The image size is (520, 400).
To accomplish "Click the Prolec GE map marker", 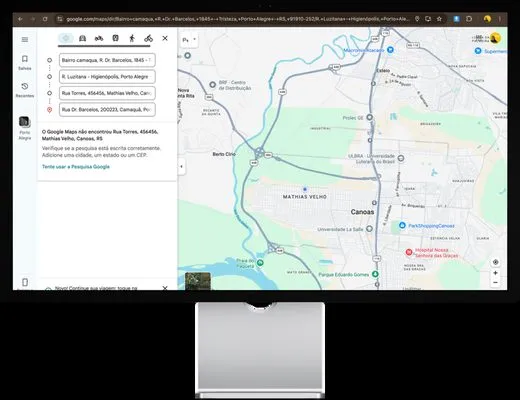I will [x=369, y=117].
